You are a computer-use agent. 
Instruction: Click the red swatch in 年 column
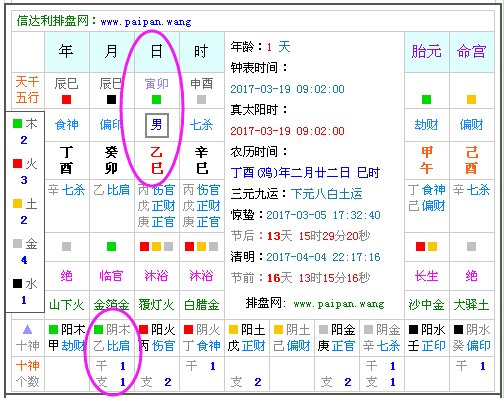(66, 99)
